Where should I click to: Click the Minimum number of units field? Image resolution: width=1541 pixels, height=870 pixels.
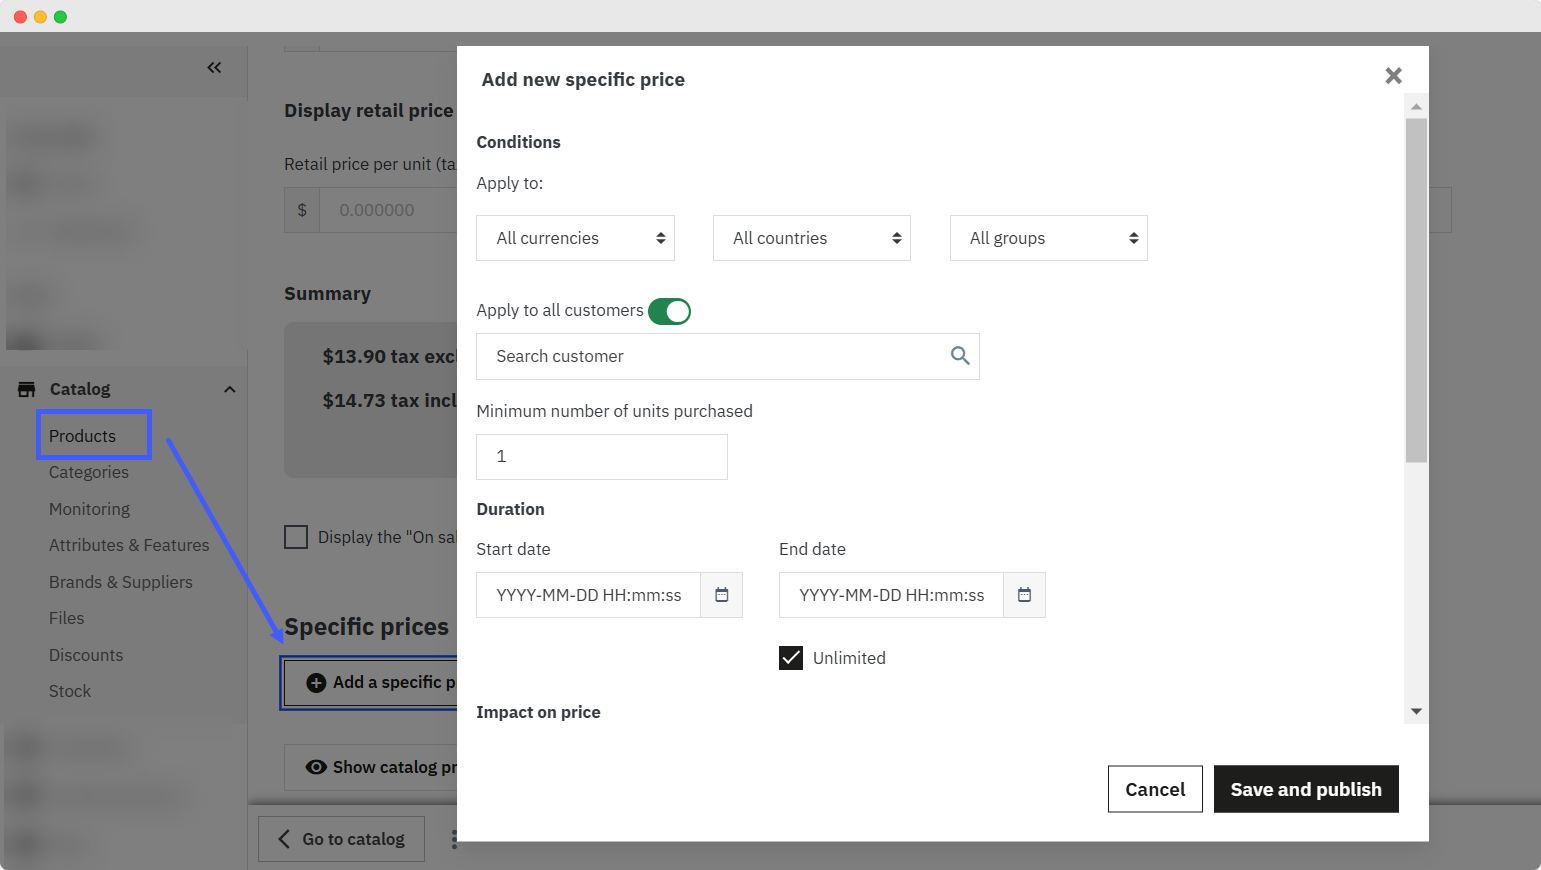click(x=601, y=457)
